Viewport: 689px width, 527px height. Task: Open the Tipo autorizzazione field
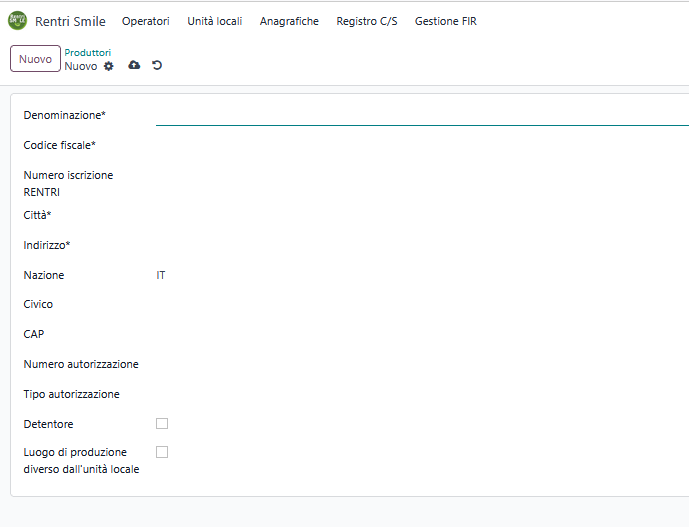coord(422,394)
